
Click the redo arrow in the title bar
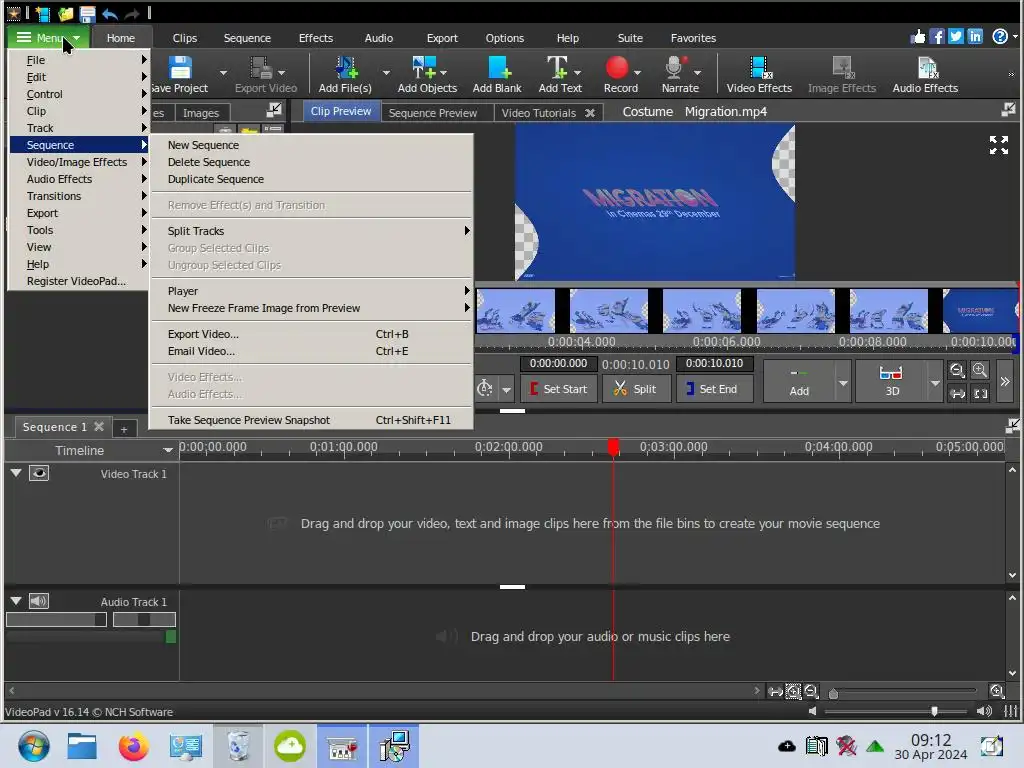pyautogui.click(x=132, y=13)
